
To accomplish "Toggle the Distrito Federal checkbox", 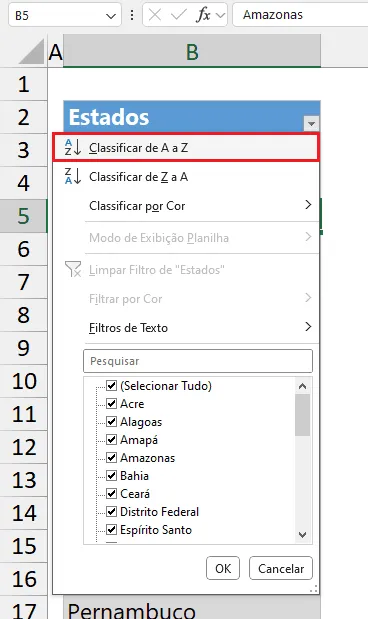I will tap(112, 512).
